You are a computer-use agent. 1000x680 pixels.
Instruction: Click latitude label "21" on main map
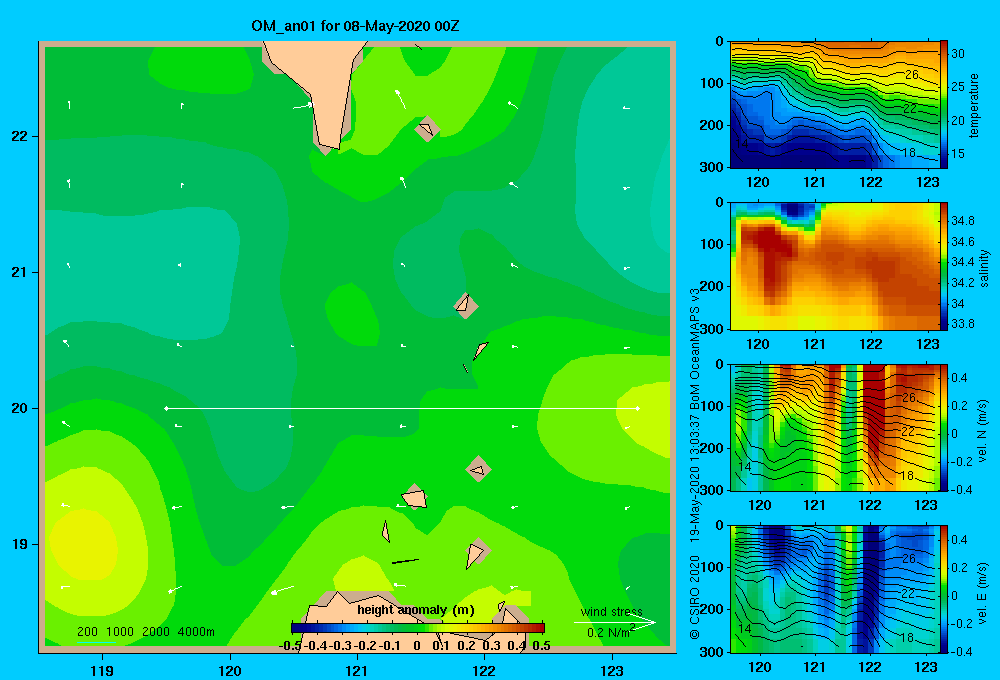[x=19, y=272]
